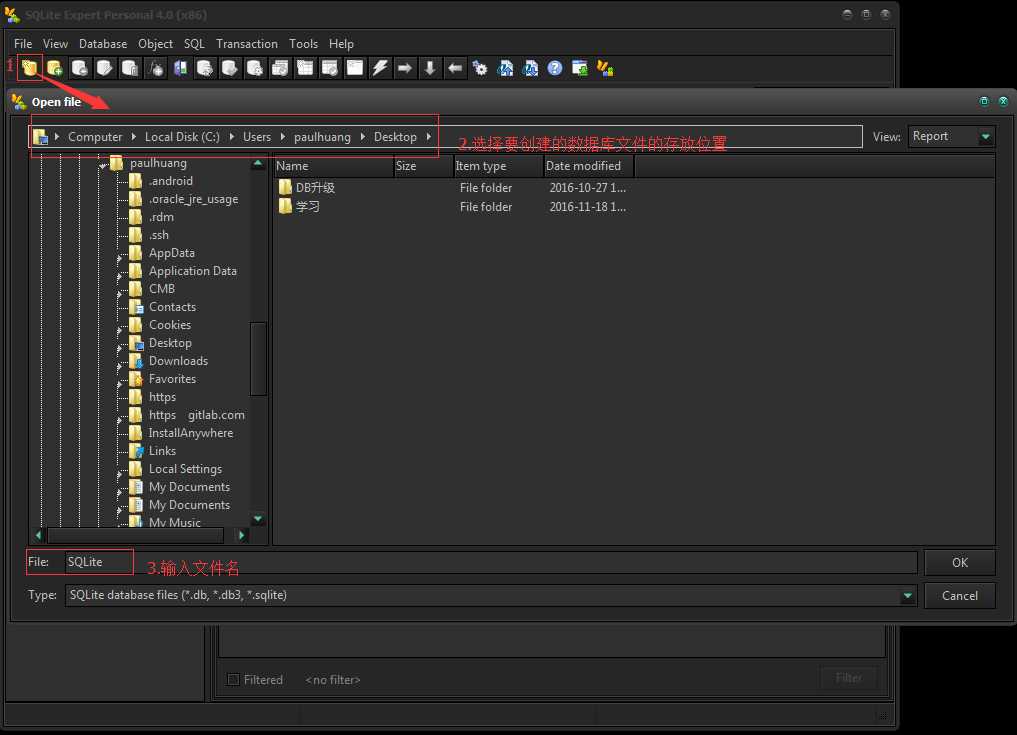The image size is (1017, 735).
Task: Click the flask-with-plus toolbar icon
Action: coord(156,67)
